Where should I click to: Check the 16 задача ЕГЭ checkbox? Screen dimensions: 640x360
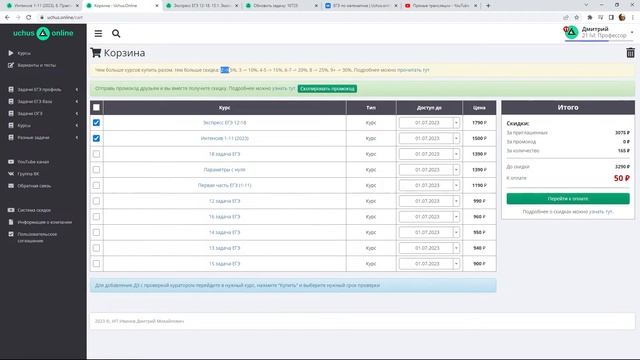pyautogui.click(x=96, y=216)
